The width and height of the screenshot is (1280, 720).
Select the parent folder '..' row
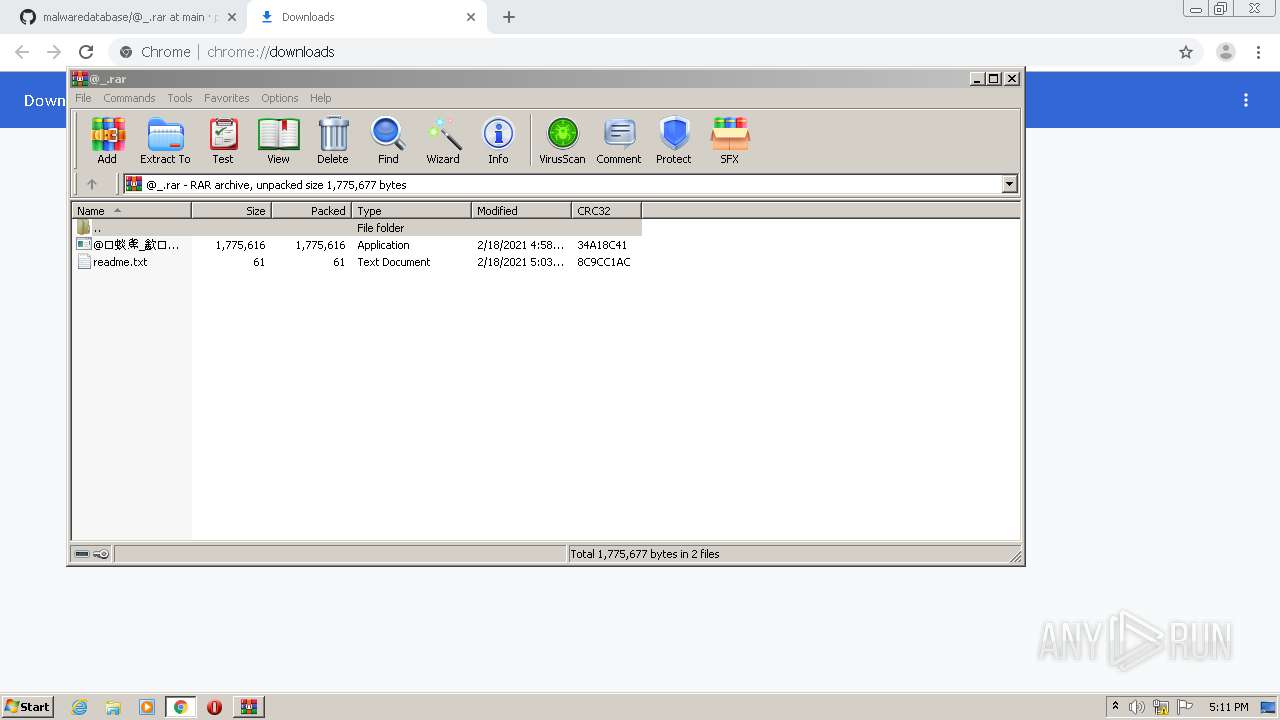(357, 228)
